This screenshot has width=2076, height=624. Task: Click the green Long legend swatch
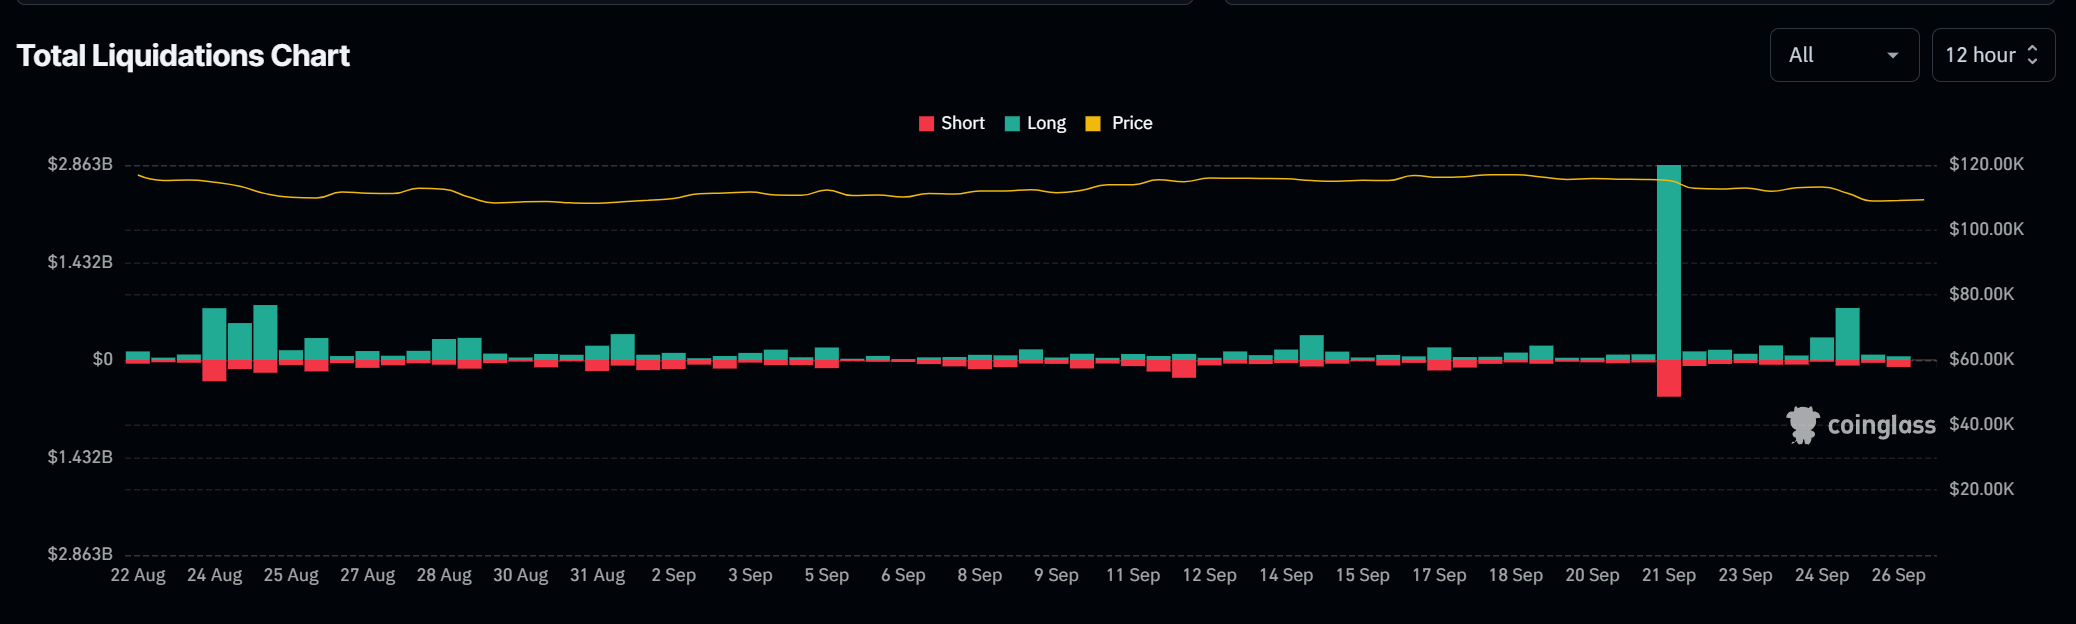(1012, 123)
